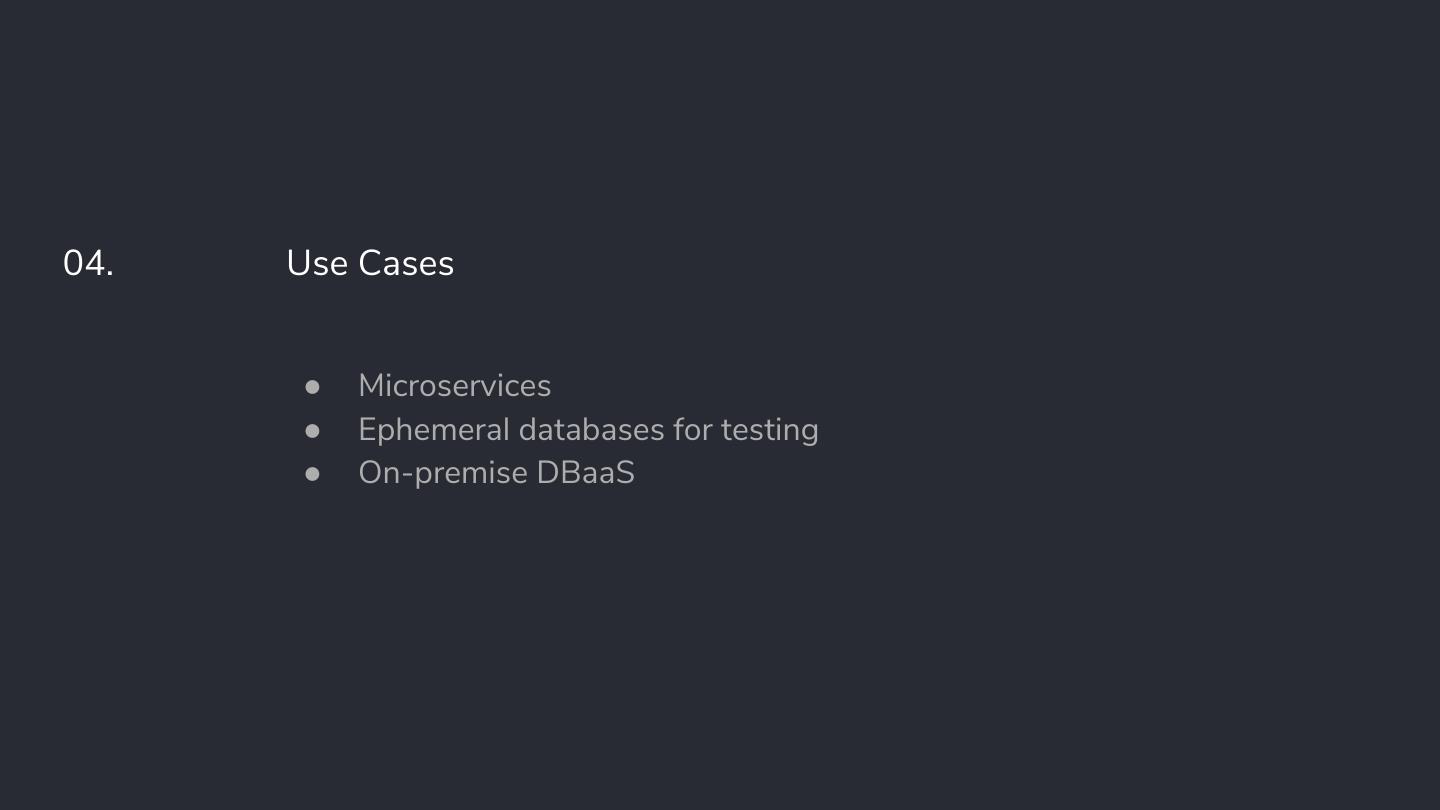The image size is (1440, 810).
Task: Click the digit "0" in section number
Action: point(74,264)
